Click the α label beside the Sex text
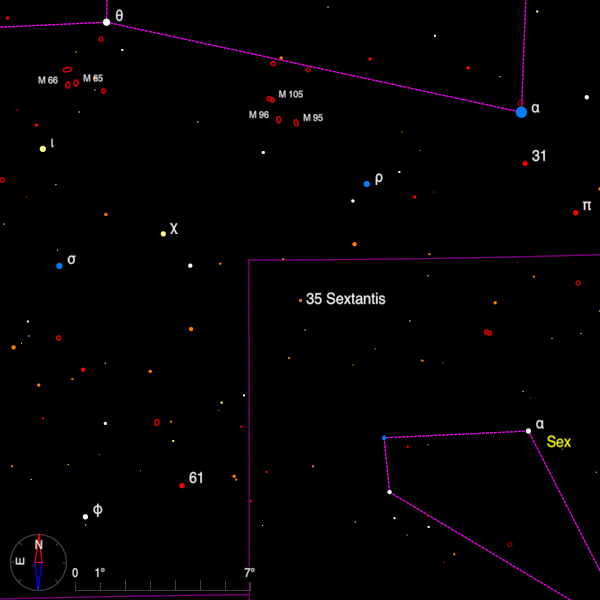The width and height of the screenshot is (600, 600). tap(540, 424)
